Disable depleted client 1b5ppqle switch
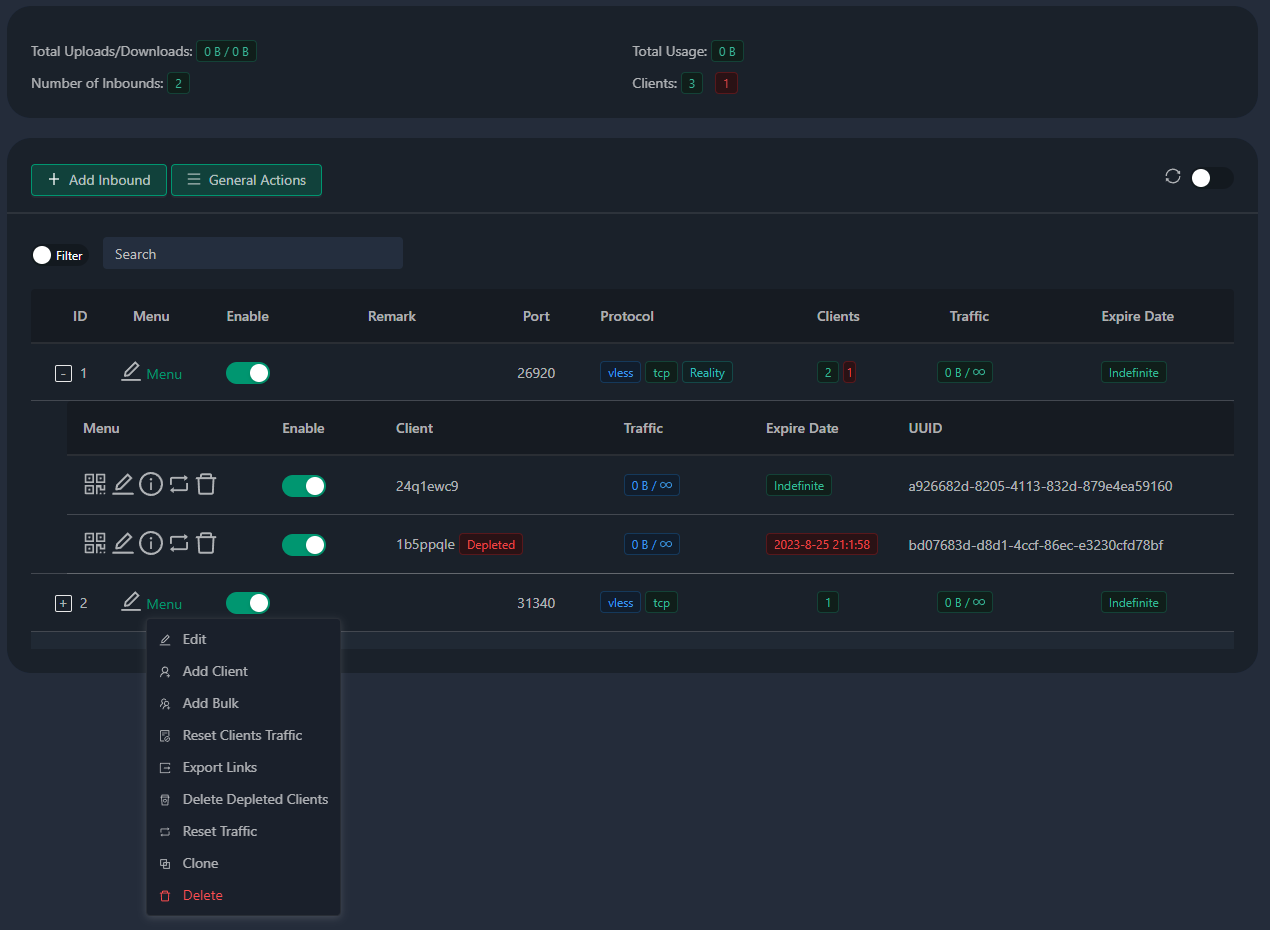Image resolution: width=1270 pixels, height=930 pixels. pos(304,545)
